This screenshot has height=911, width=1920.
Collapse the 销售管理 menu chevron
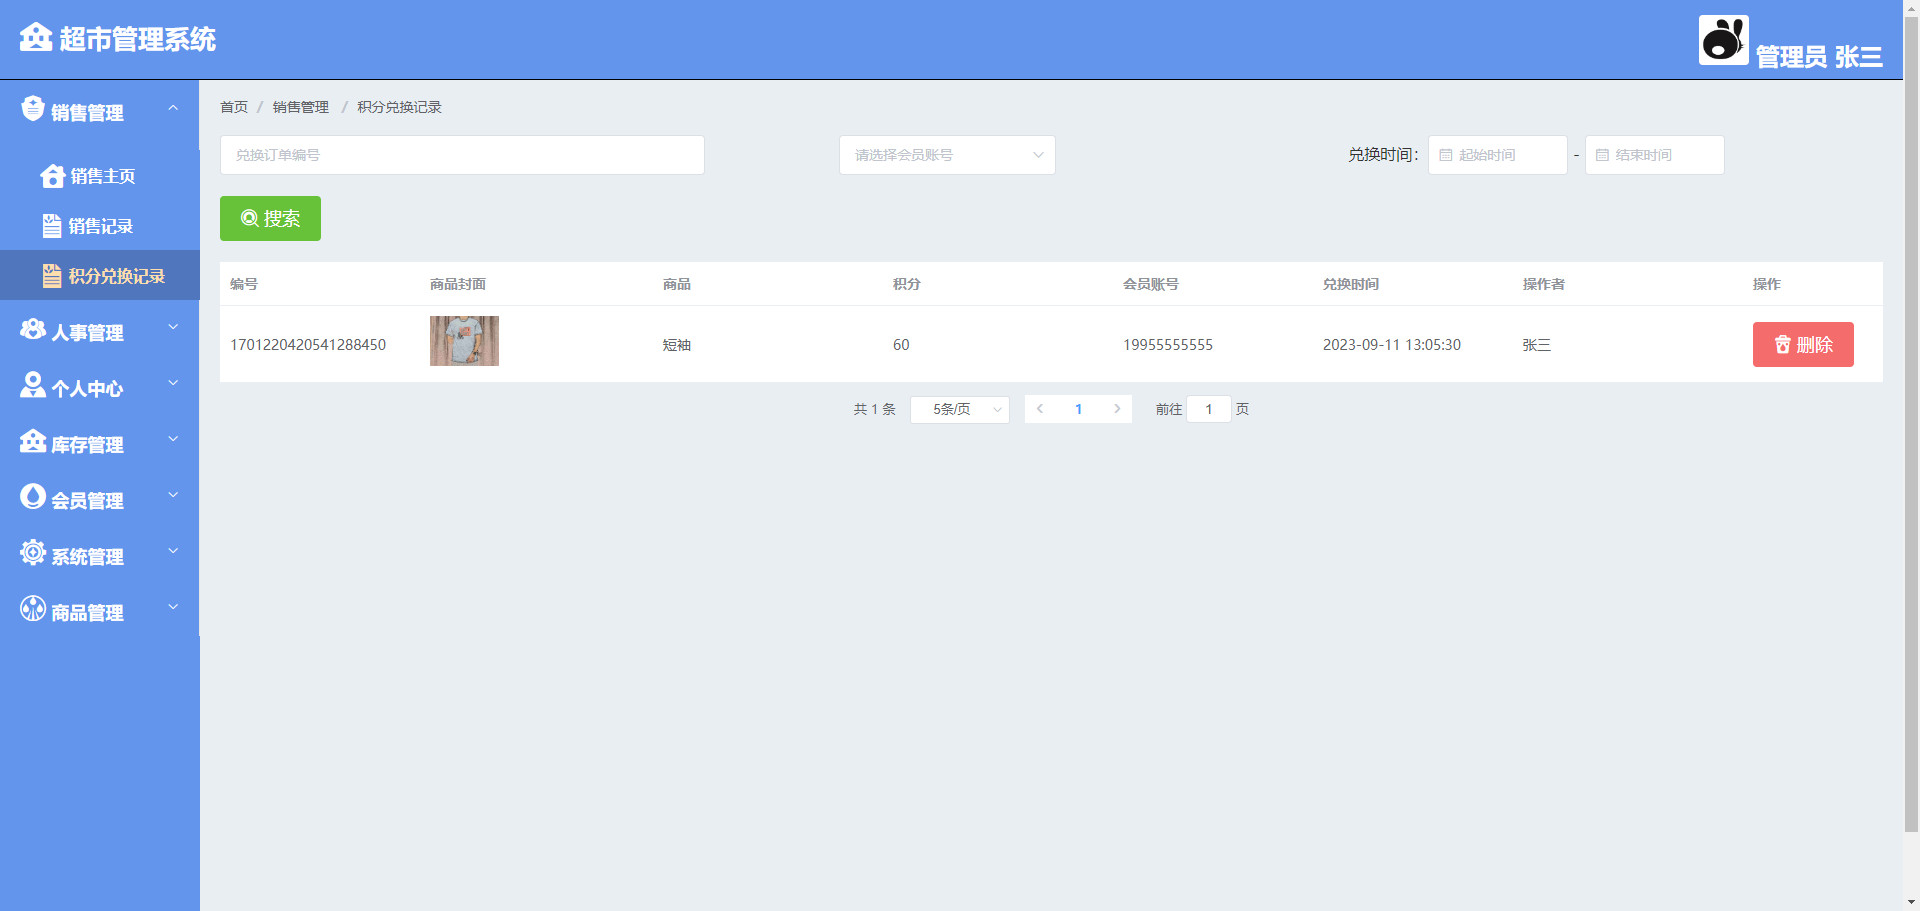click(x=173, y=108)
